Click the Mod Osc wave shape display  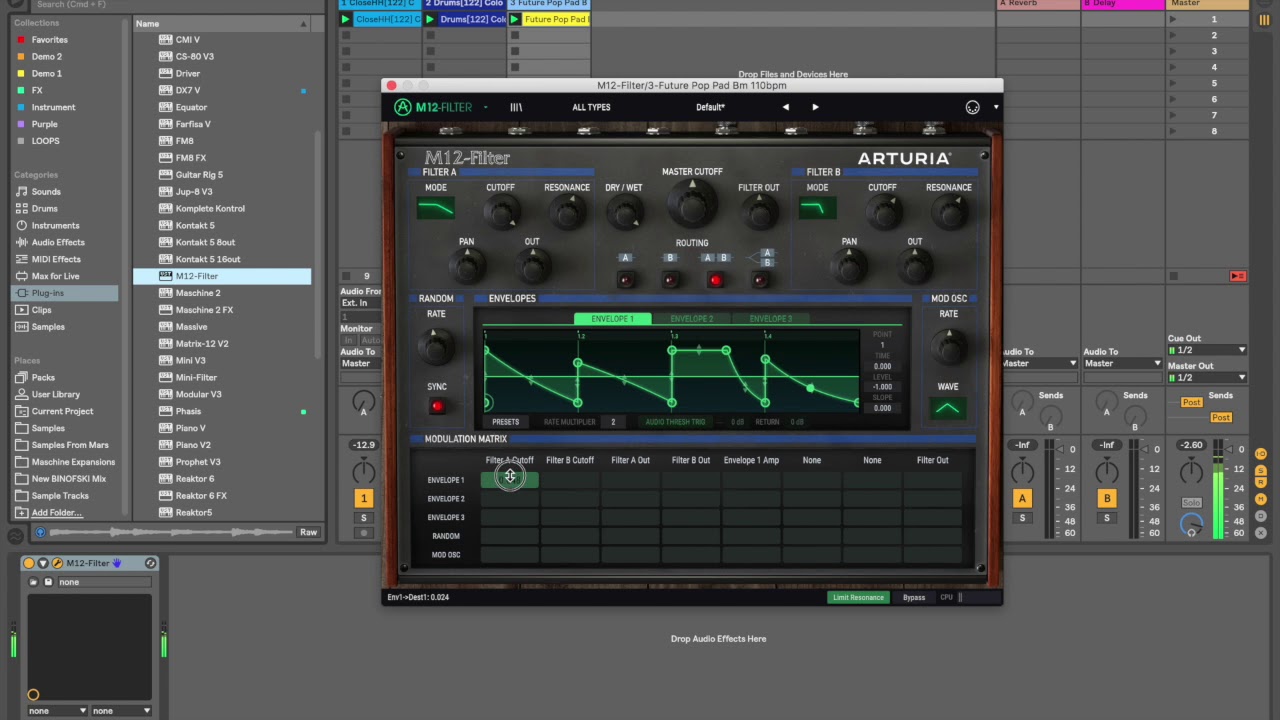point(947,408)
